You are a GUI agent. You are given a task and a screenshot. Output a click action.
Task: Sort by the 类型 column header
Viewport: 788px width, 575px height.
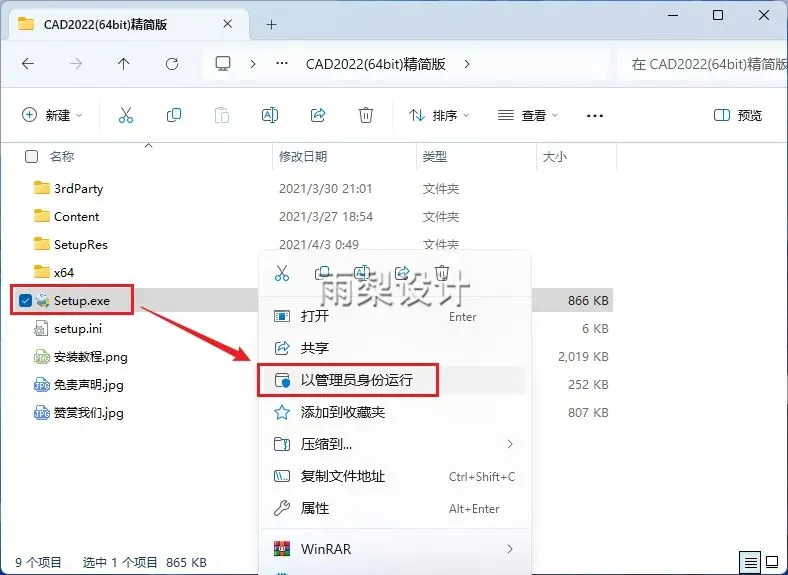[x=434, y=156]
